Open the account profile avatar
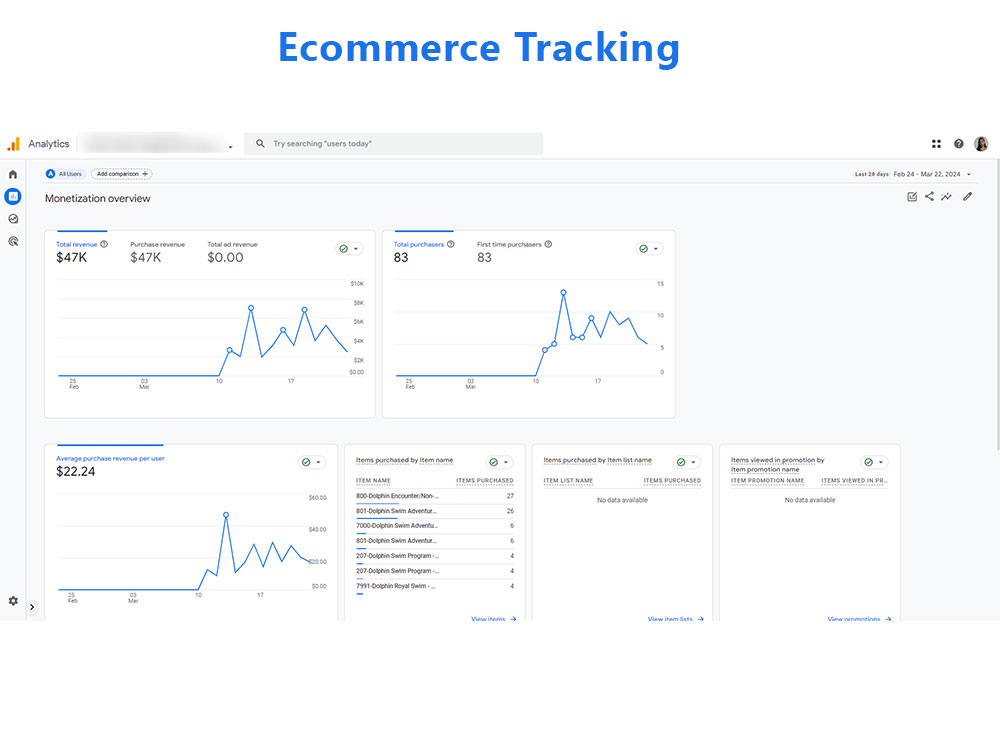 [981, 144]
